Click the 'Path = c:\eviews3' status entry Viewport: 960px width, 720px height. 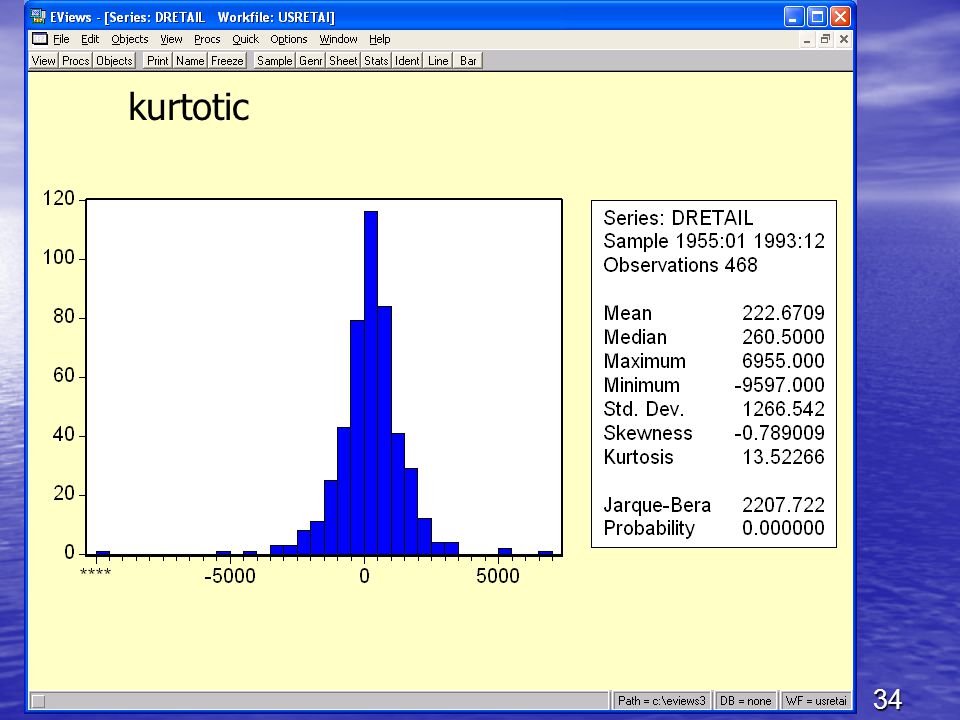click(661, 700)
